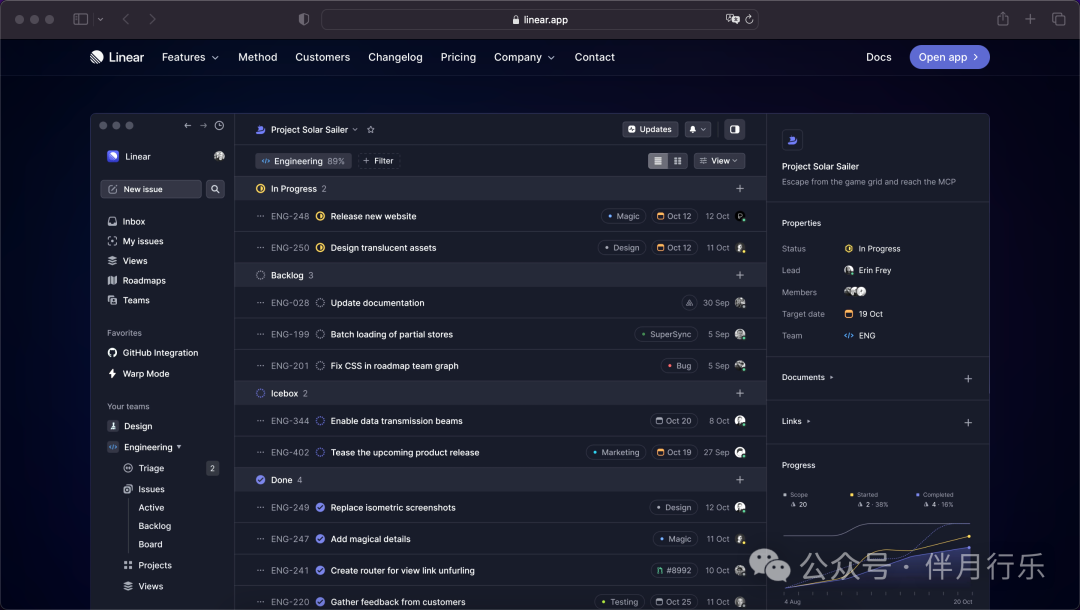Switch to list layout view
Viewport: 1080px width, 610px height.
tap(658, 160)
